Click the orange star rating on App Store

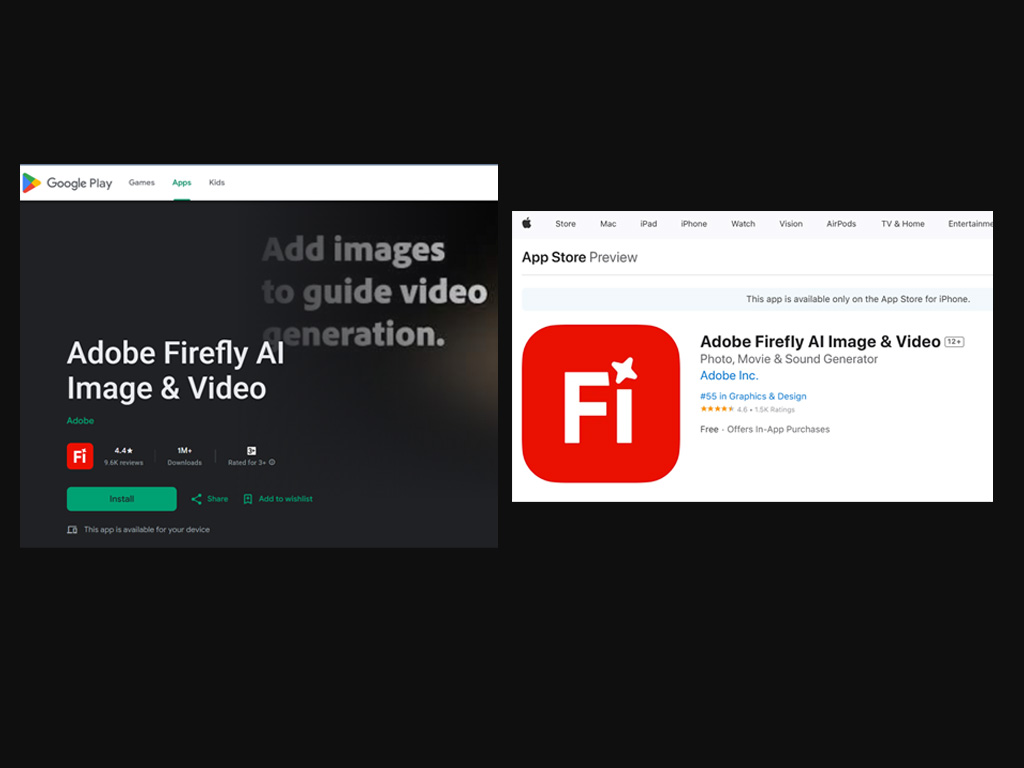[717, 409]
